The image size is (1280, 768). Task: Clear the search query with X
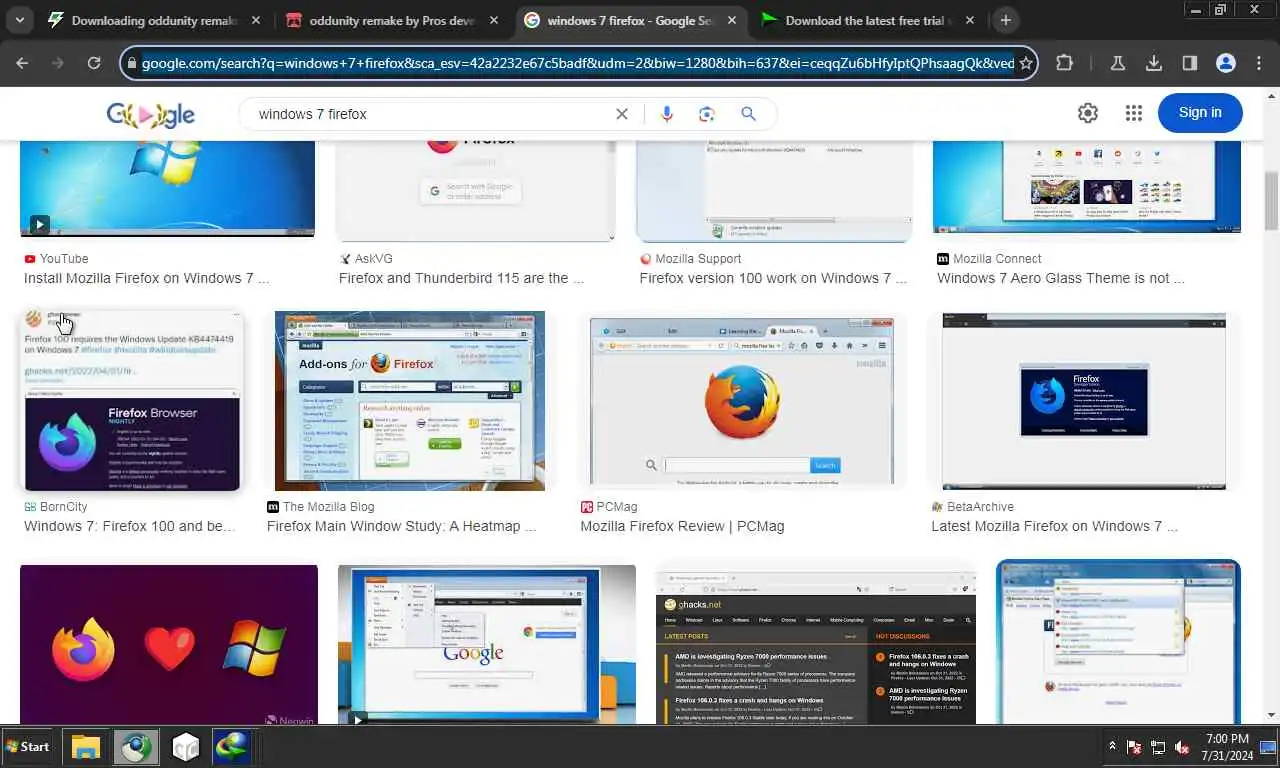click(622, 114)
